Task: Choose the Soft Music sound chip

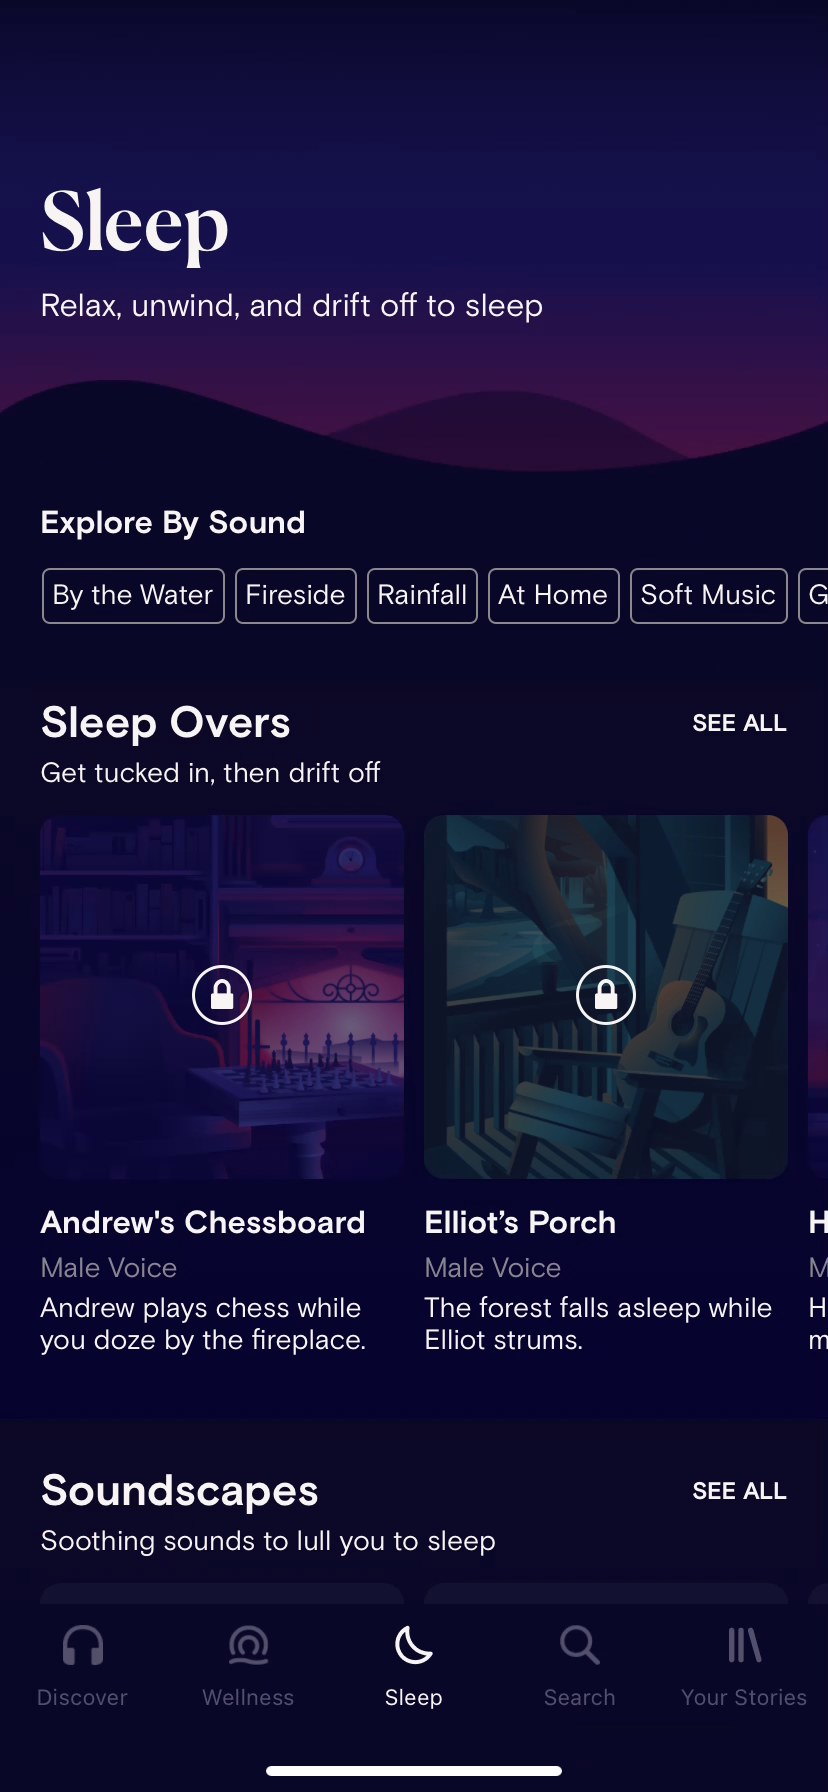Action: pyautogui.click(x=708, y=596)
